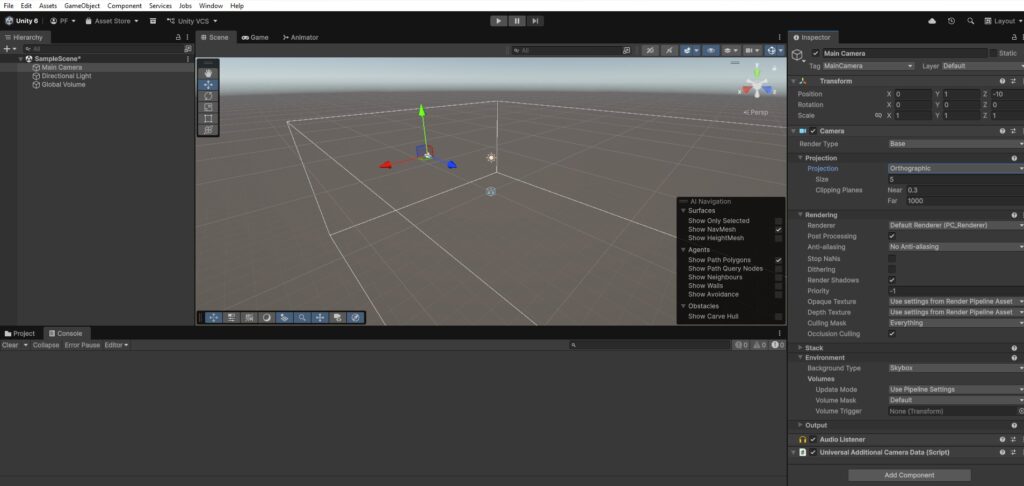The height and width of the screenshot is (486, 1024).
Task: Click the Step frame button
Action: pos(536,21)
